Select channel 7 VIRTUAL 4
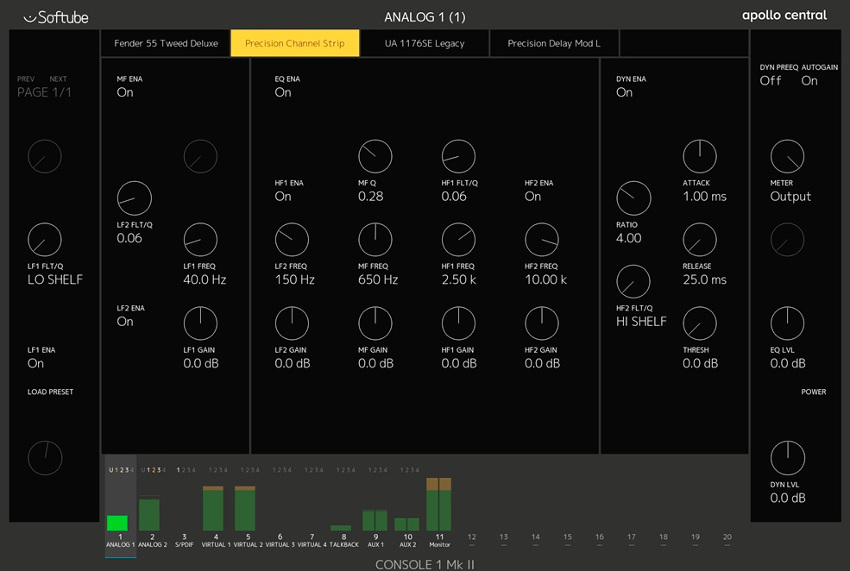This screenshot has width=850, height=571. [312, 540]
